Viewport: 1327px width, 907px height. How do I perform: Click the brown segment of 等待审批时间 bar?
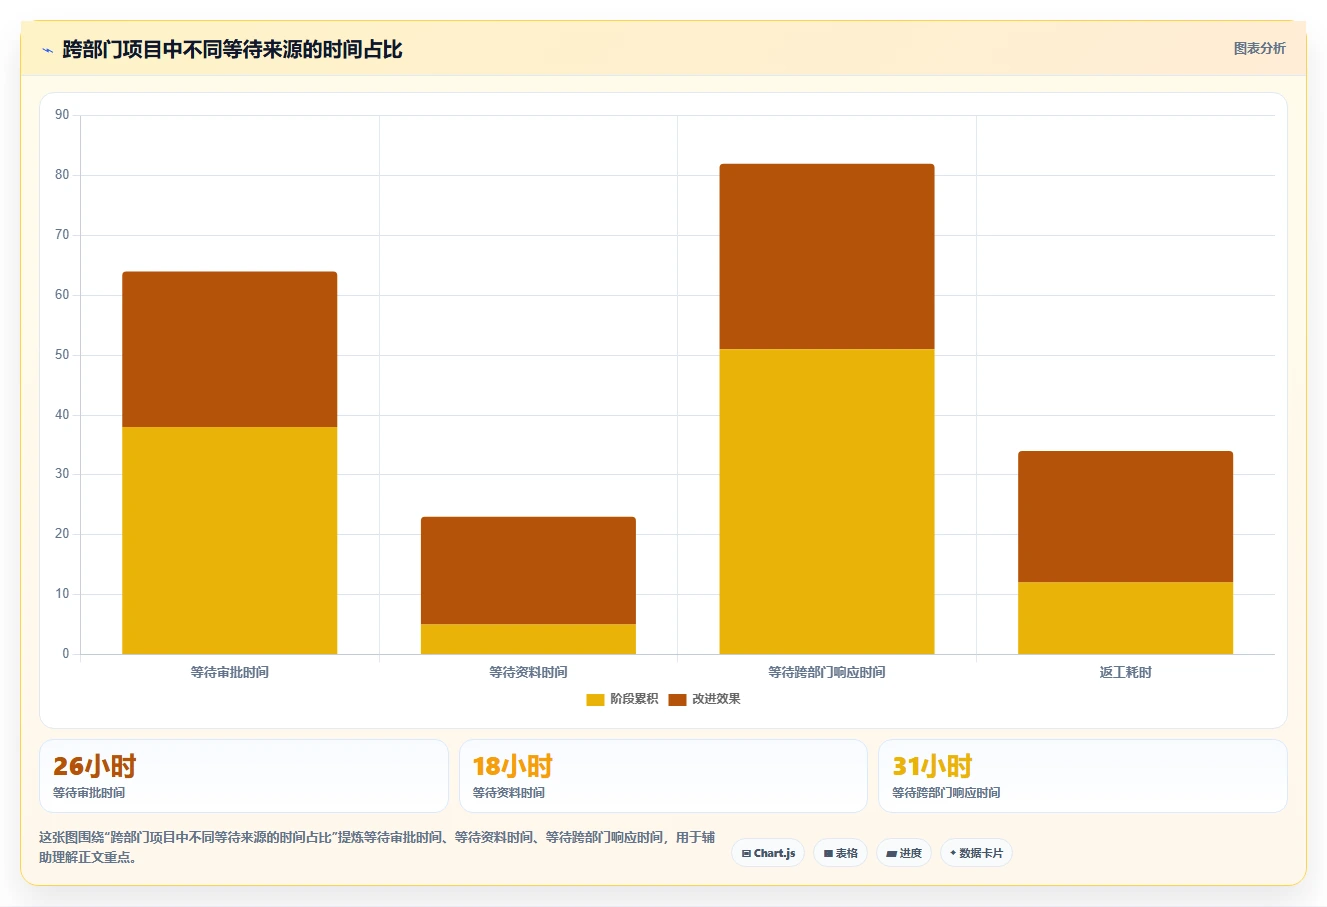pos(229,349)
